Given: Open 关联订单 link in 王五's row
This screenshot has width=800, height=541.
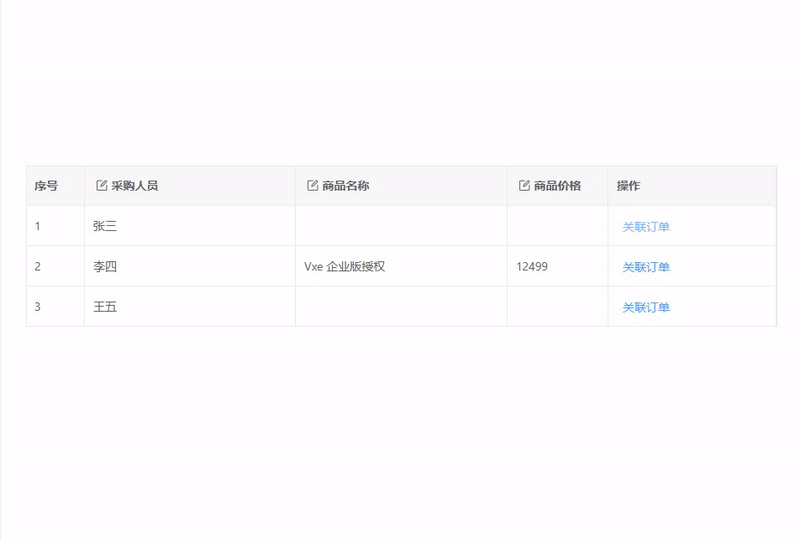Looking at the screenshot, I should (x=646, y=307).
